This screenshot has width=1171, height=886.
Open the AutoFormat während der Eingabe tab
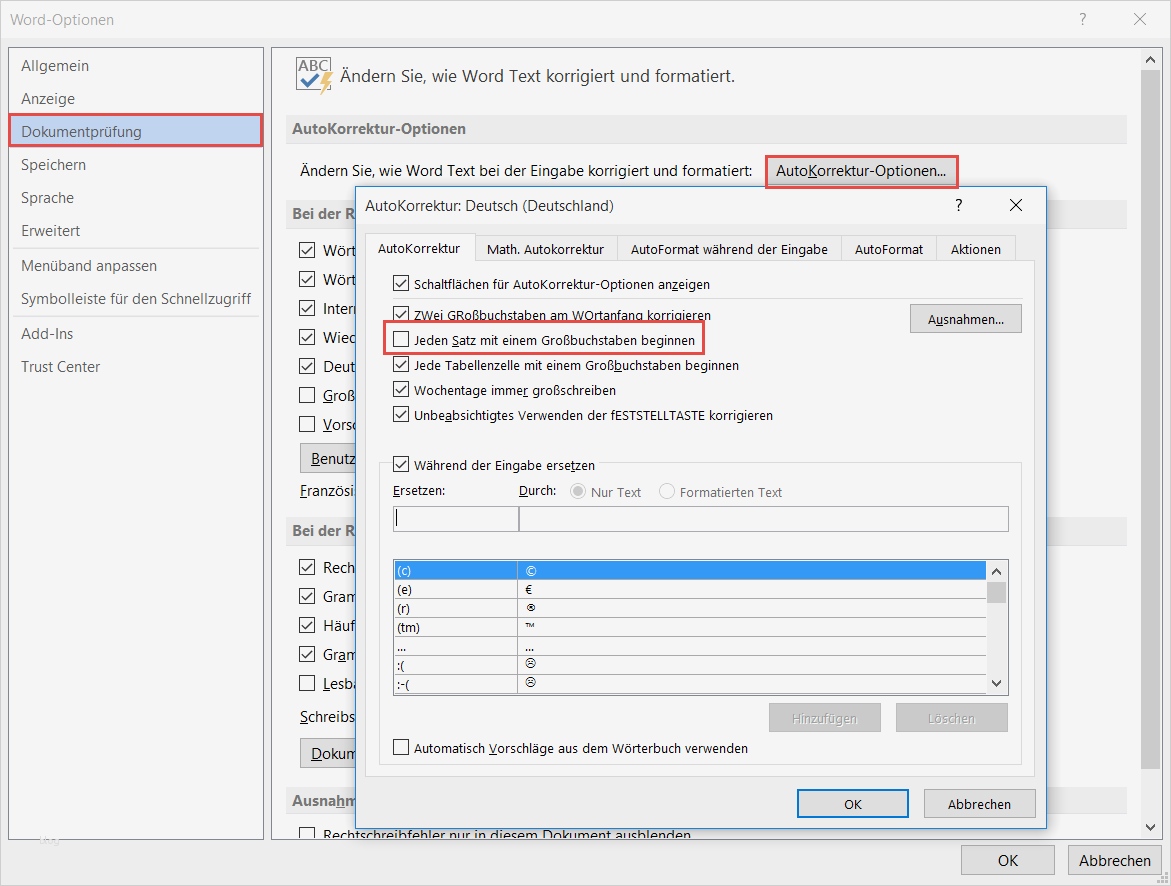[729, 250]
